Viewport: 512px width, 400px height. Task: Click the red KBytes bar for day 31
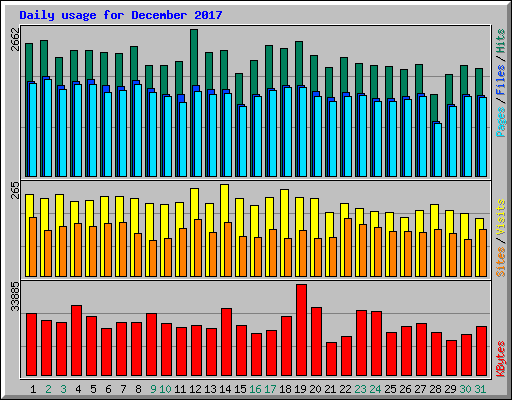481,351
